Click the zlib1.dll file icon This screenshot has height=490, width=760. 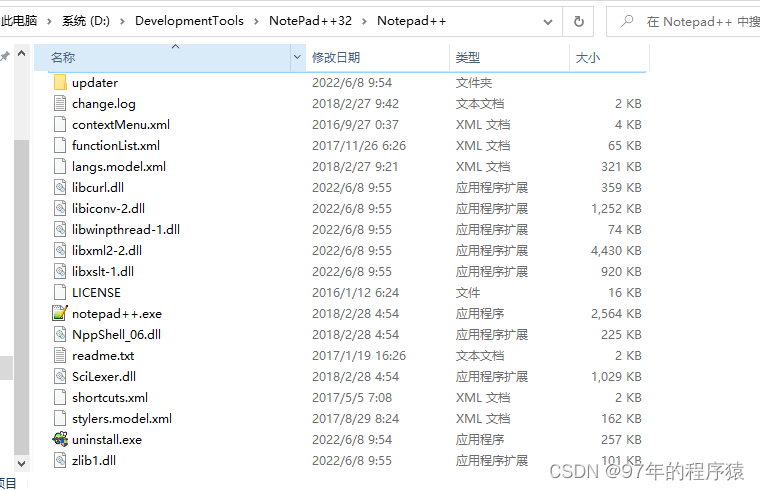point(60,460)
